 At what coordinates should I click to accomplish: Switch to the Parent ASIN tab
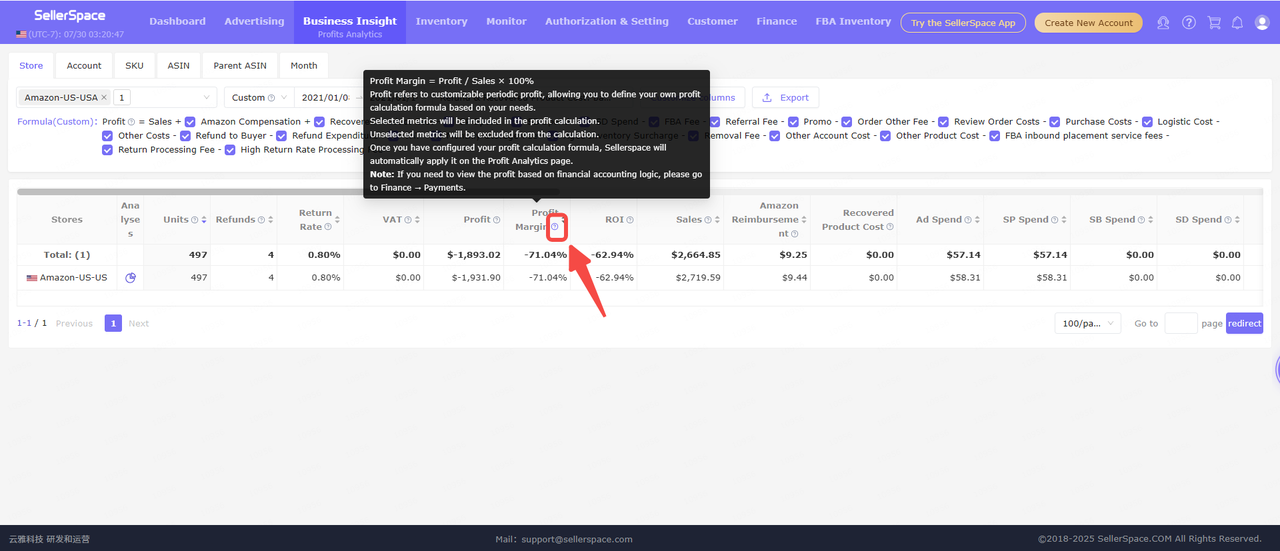point(240,66)
